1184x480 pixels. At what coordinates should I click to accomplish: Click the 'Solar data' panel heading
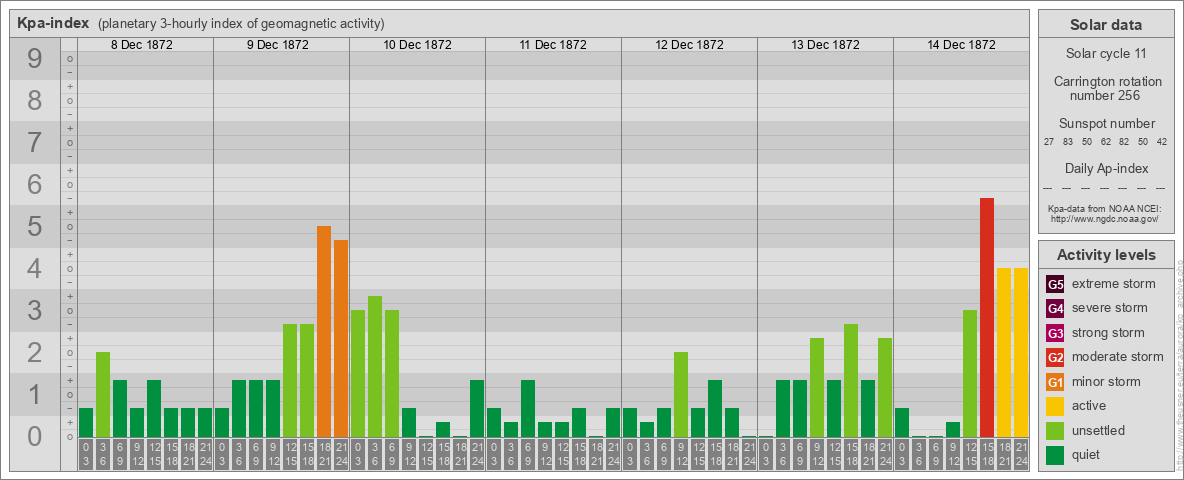1106,25
